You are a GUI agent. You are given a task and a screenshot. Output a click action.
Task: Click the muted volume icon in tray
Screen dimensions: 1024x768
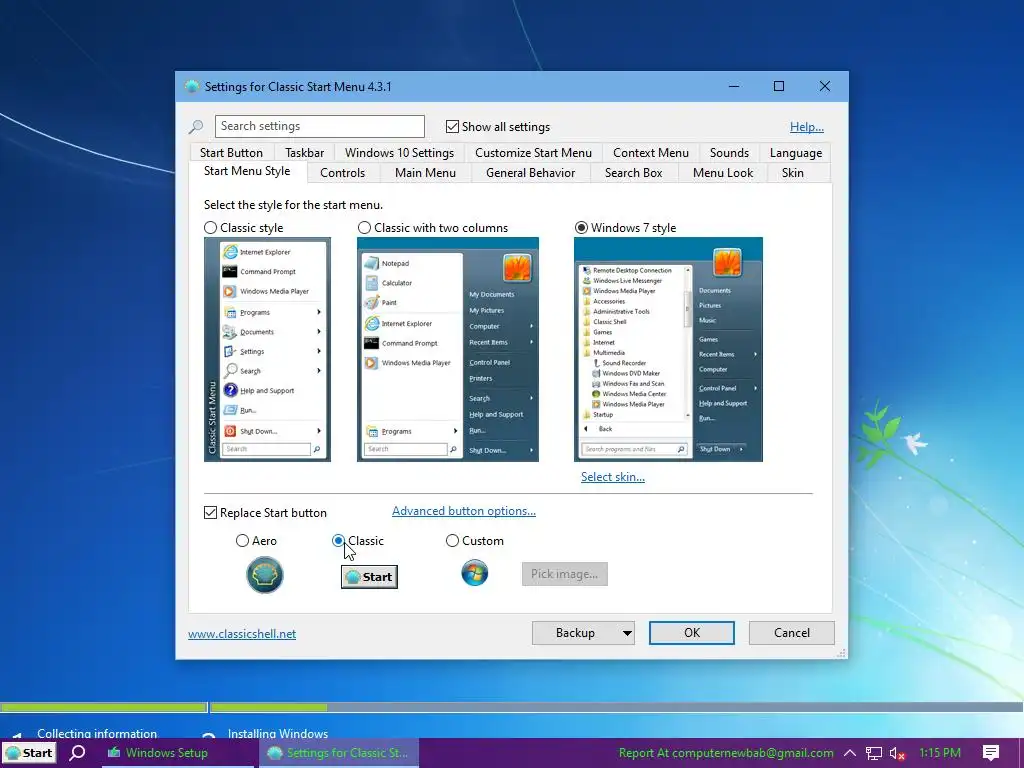(x=897, y=754)
